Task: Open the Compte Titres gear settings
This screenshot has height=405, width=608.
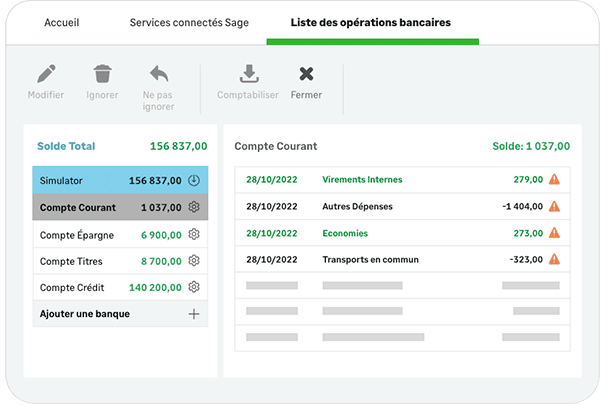Action: tap(194, 261)
